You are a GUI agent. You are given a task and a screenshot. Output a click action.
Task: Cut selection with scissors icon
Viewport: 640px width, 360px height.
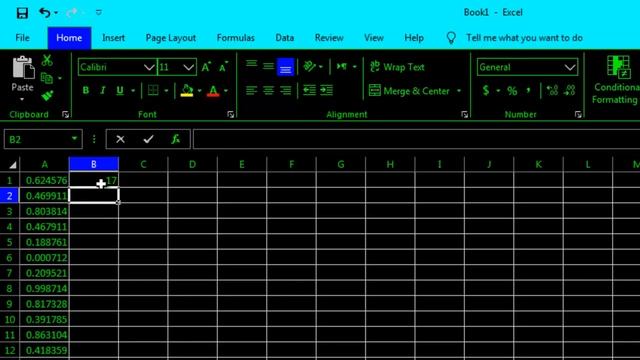[47, 60]
